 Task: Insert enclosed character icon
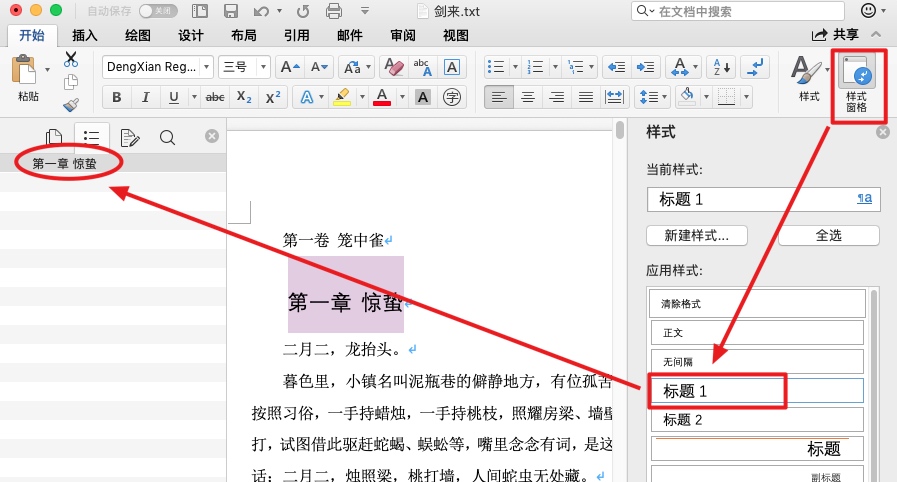coord(452,97)
